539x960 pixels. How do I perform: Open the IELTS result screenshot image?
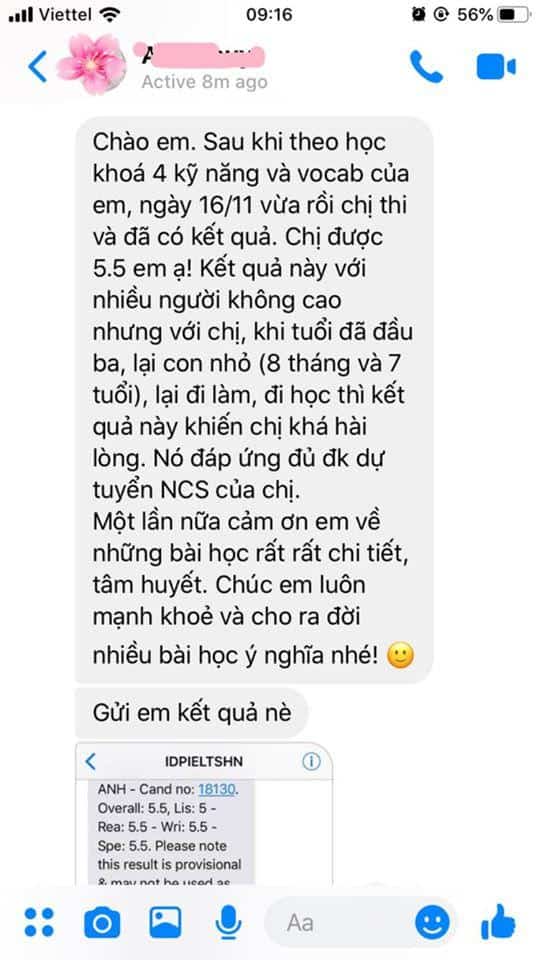[x=204, y=814]
